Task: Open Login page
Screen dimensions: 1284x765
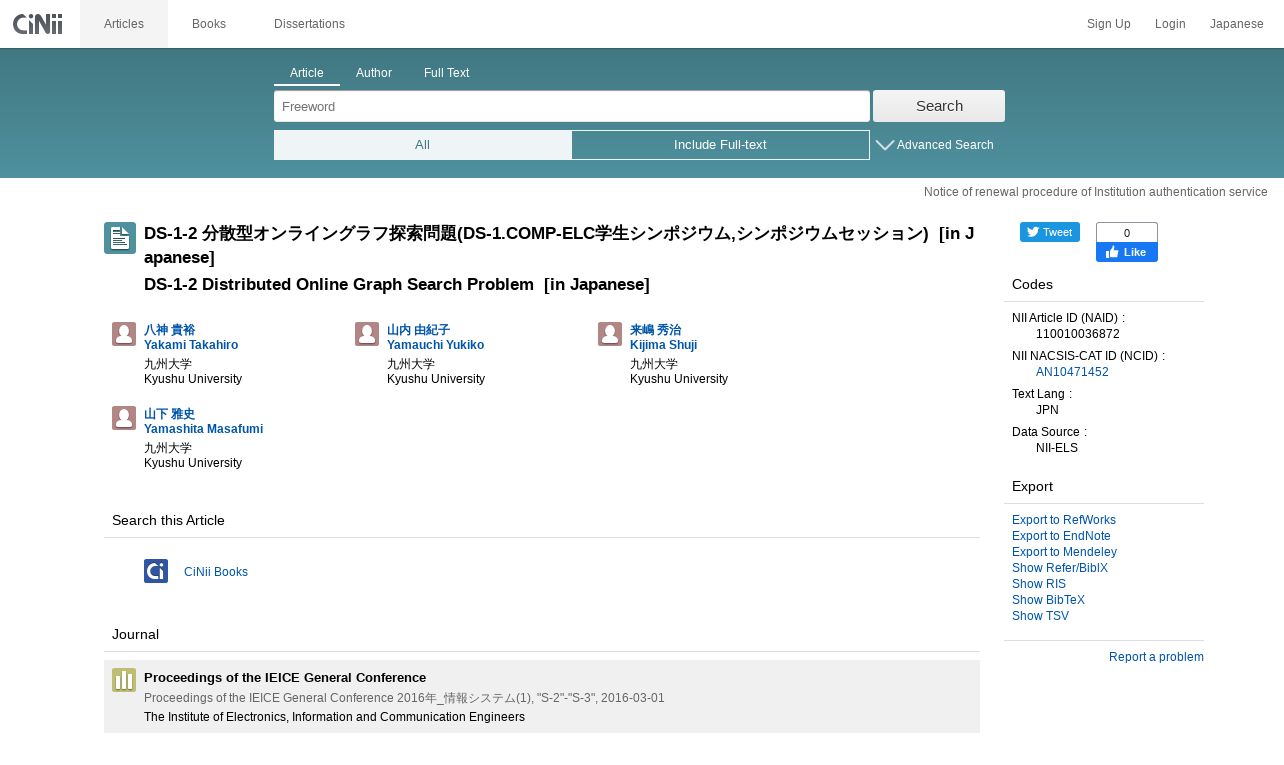Action: click(x=1170, y=24)
